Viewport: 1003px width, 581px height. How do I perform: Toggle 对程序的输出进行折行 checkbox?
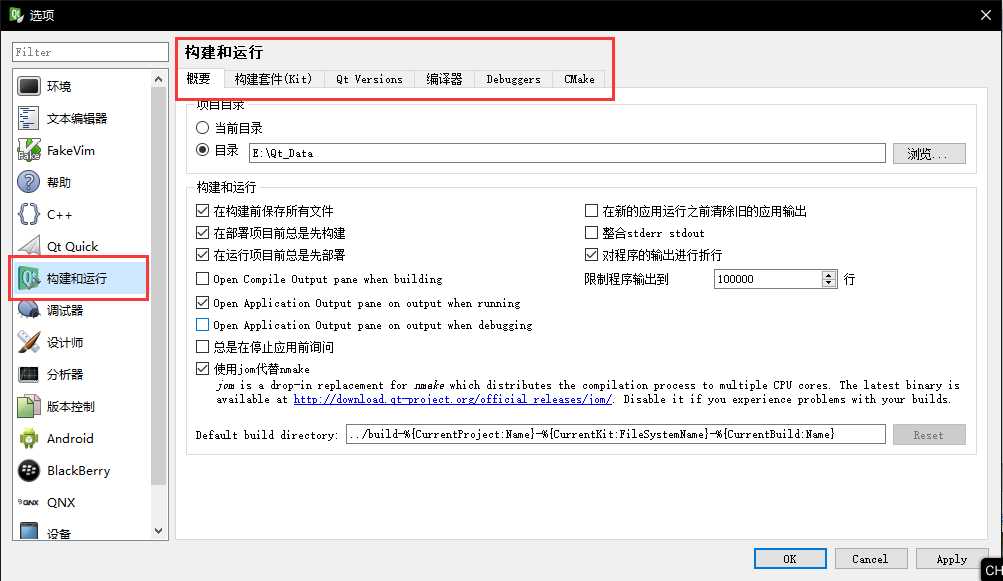(x=591, y=255)
